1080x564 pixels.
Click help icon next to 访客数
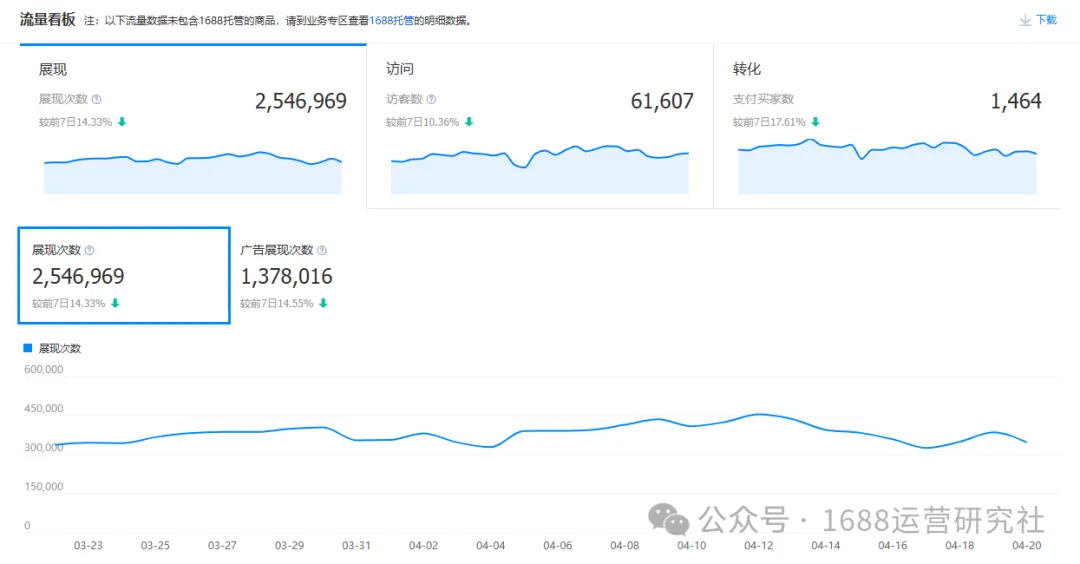[431, 99]
